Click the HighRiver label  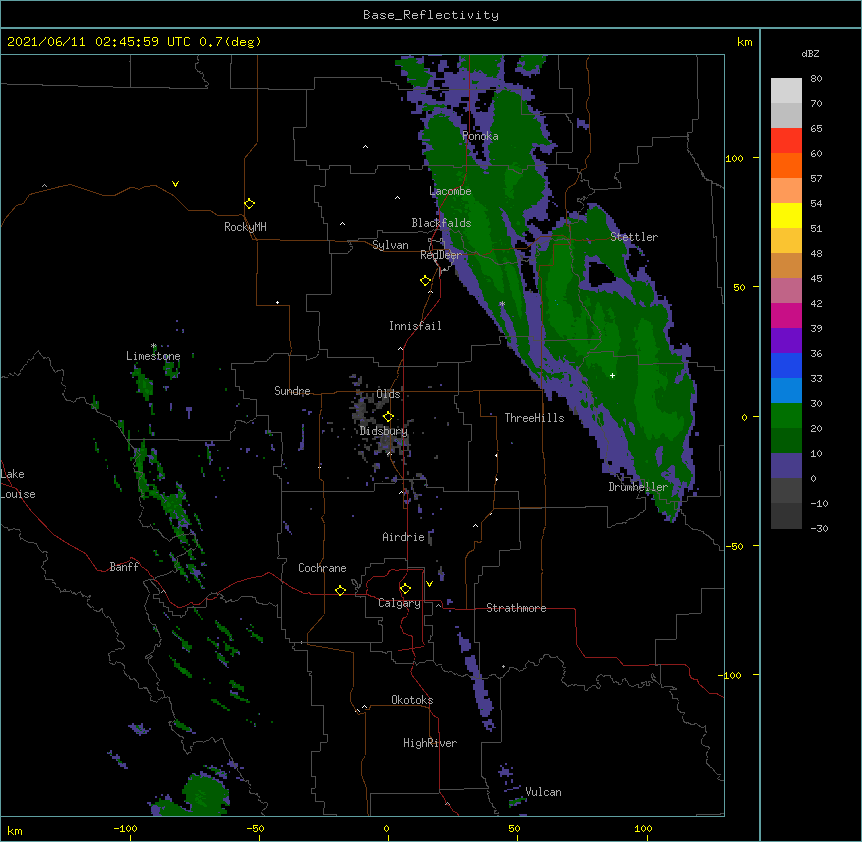click(430, 743)
